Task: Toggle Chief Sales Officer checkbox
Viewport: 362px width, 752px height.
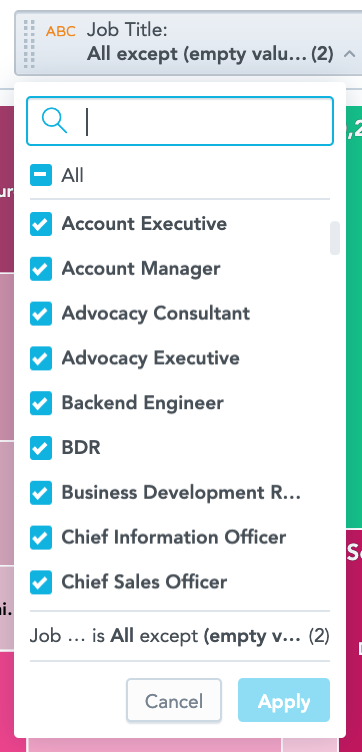Action: (x=41, y=582)
